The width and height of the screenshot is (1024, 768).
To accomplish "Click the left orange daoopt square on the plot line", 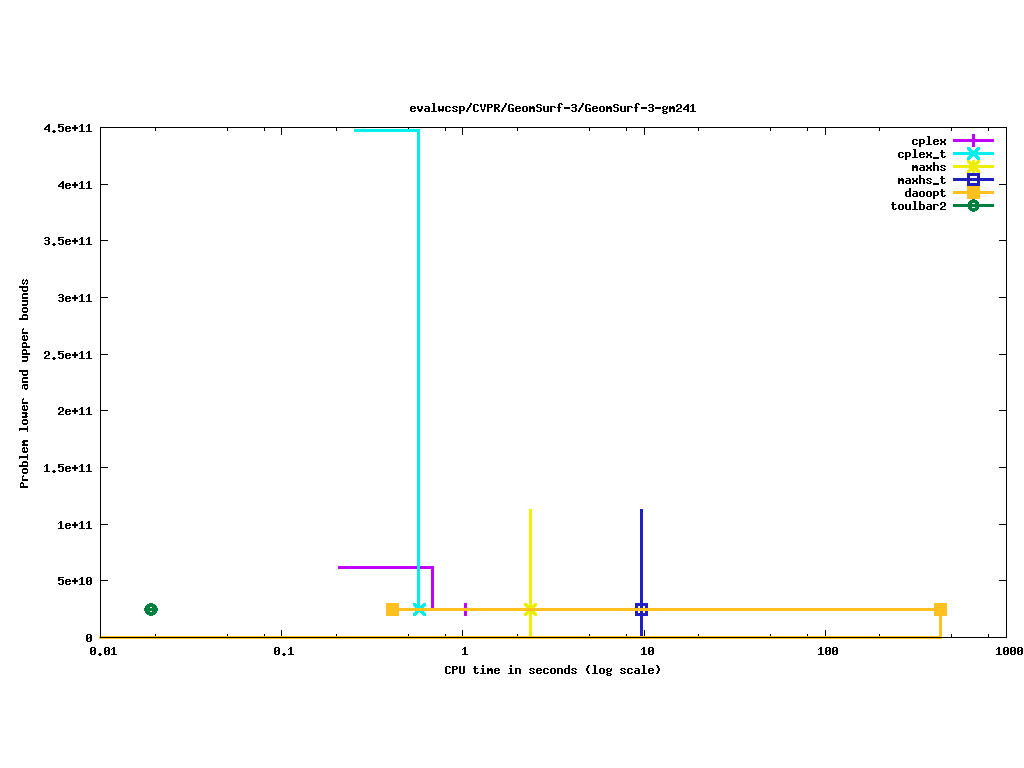I will coord(392,609).
